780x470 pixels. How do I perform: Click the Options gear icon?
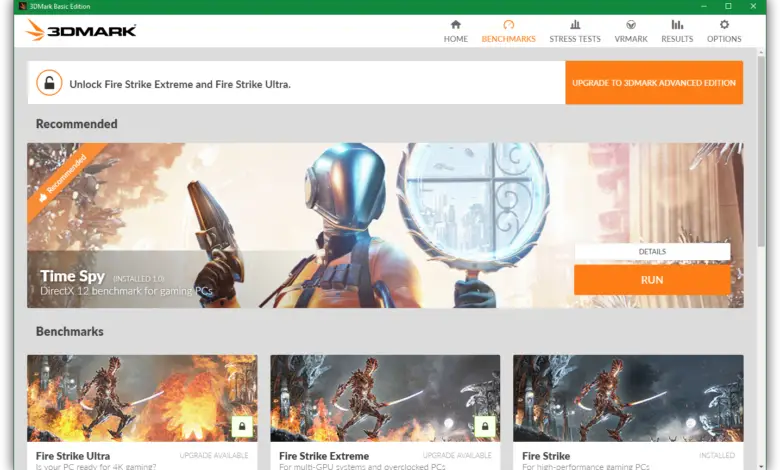[724, 24]
